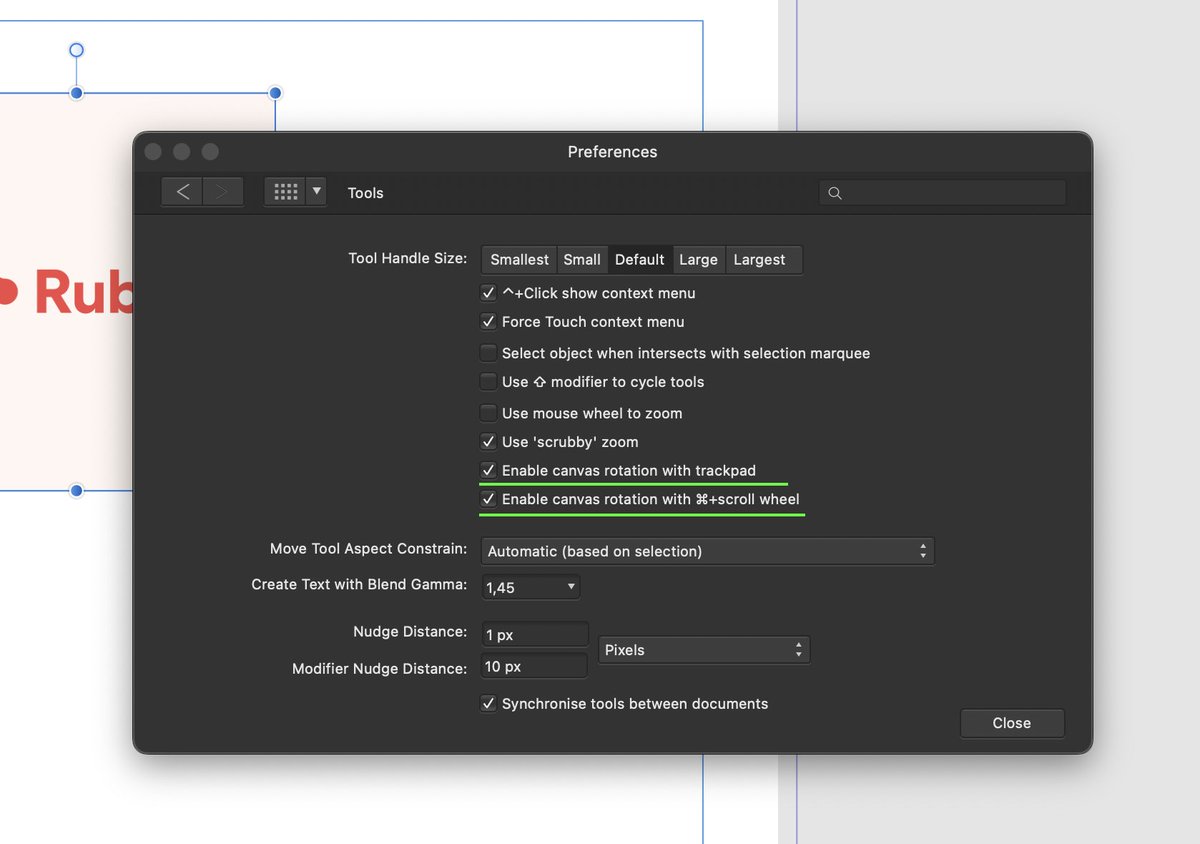Click the rotation handle above selection
The image size is (1200, 844).
click(76, 50)
